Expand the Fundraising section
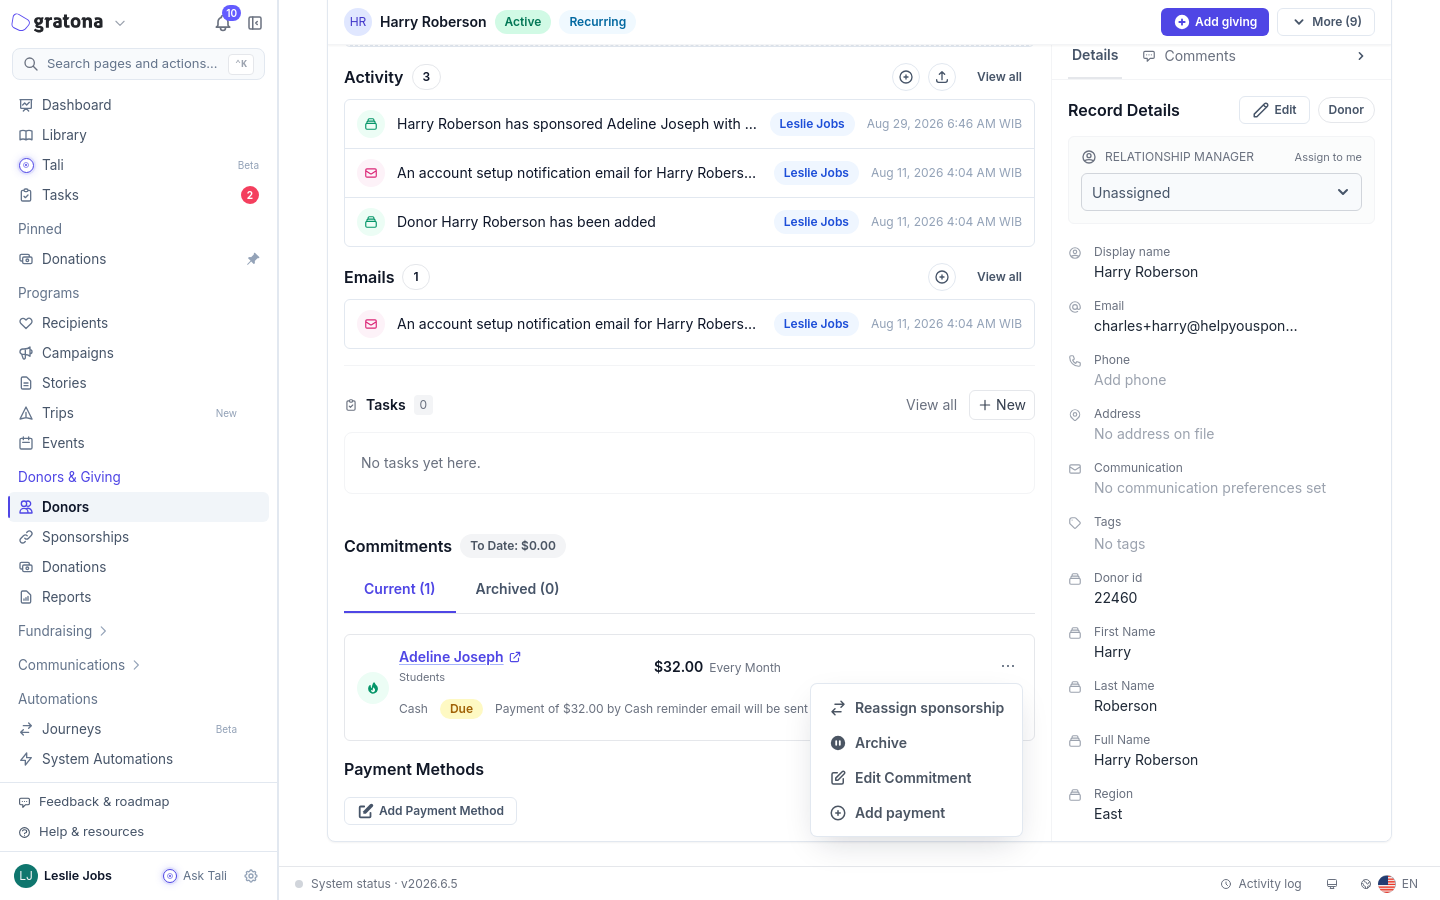 [63, 631]
